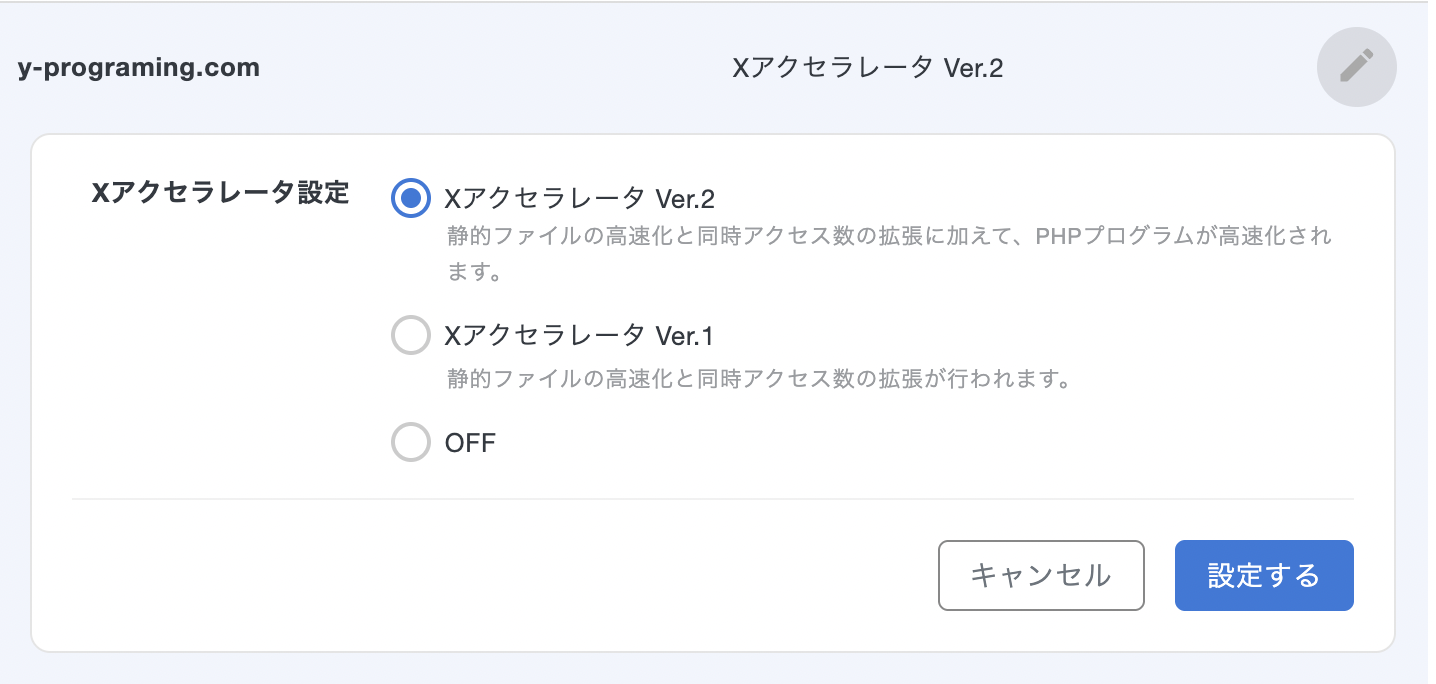Image resolution: width=1436 pixels, height=684 pixels.
Task: Click the divider line above the buttons
Action: pos(712,498)
